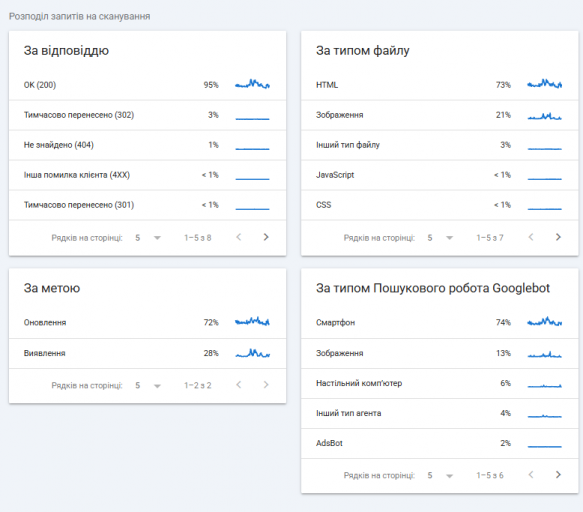Click the '1–5 з 7' pagination text

[x=490, y=238]
